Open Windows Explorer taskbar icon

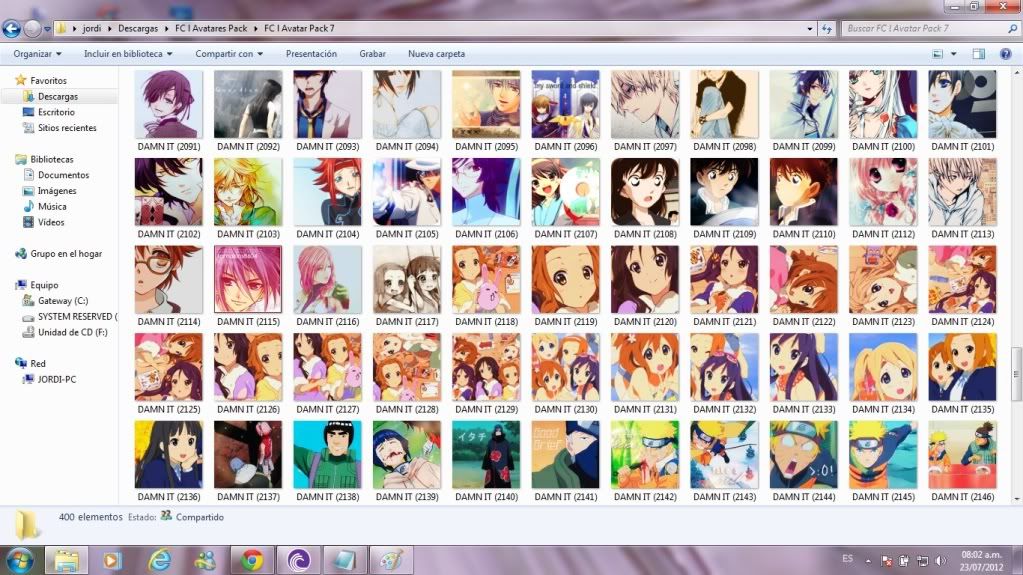[66, 561]
